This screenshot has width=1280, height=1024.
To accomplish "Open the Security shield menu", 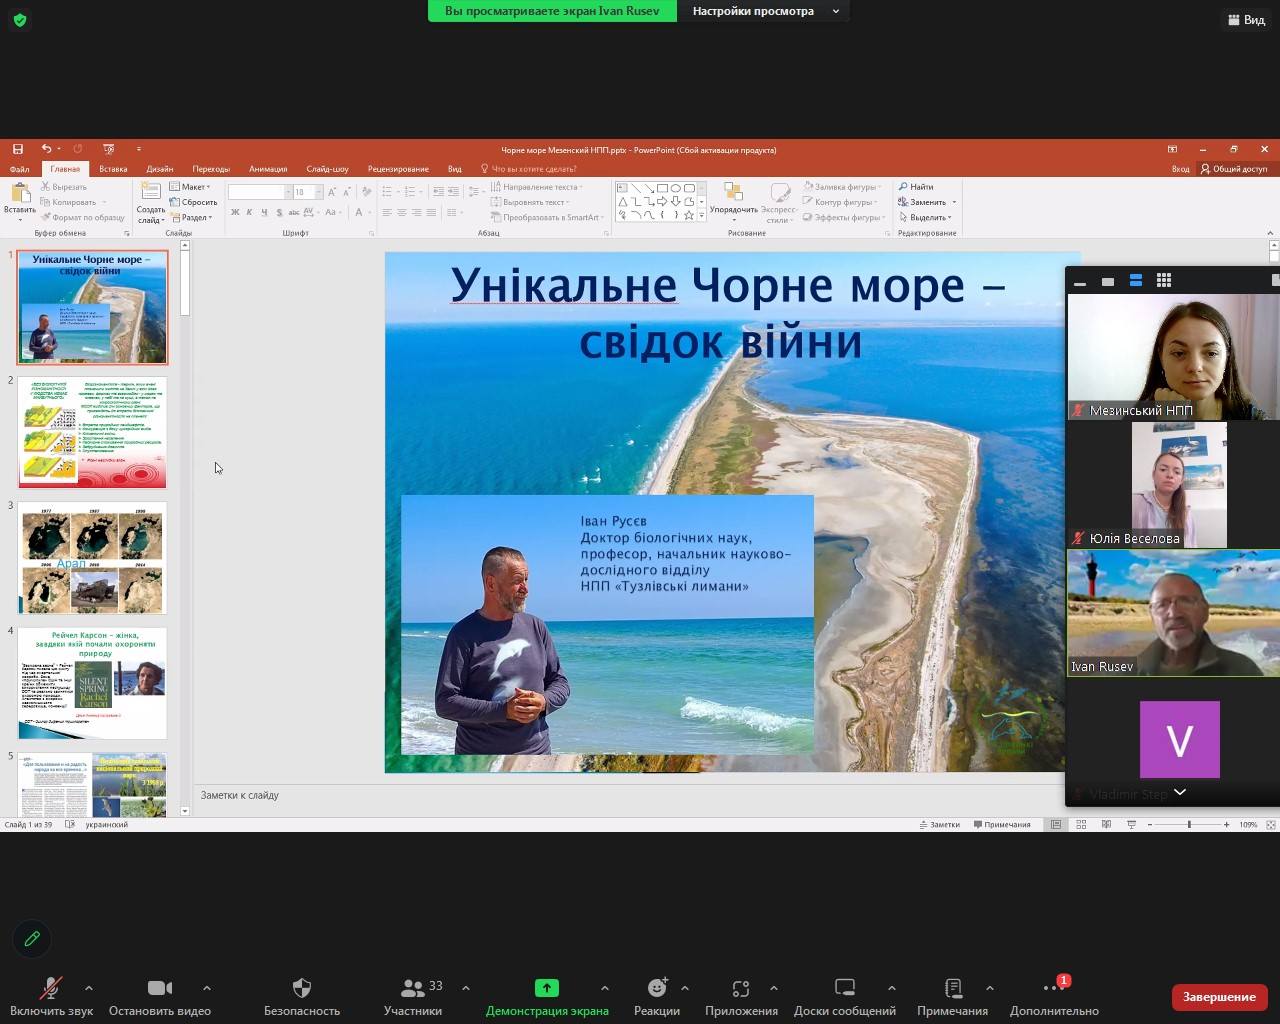I will [301, 988].
